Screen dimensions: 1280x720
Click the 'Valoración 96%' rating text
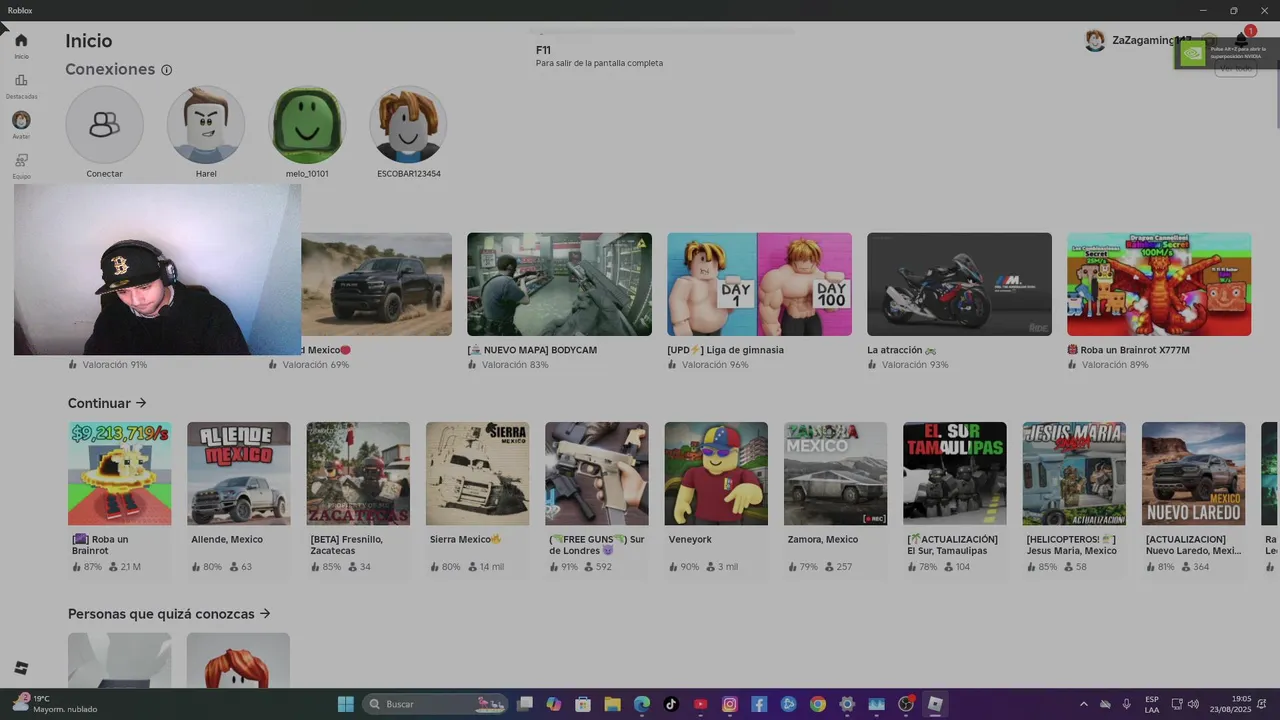(715, 365)
